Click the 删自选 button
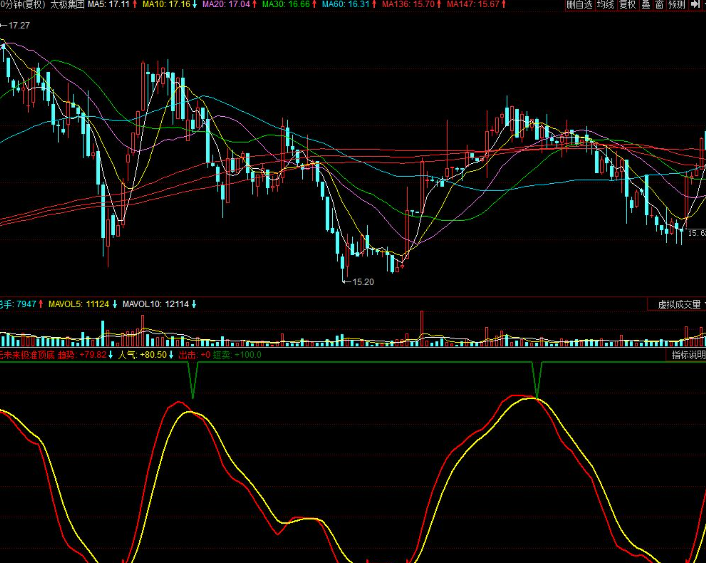This screenshot has width=706, height=563. 579,5
